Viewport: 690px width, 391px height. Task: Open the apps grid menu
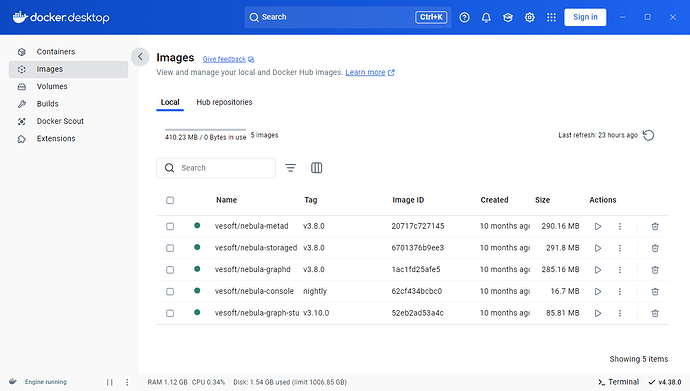551,17
